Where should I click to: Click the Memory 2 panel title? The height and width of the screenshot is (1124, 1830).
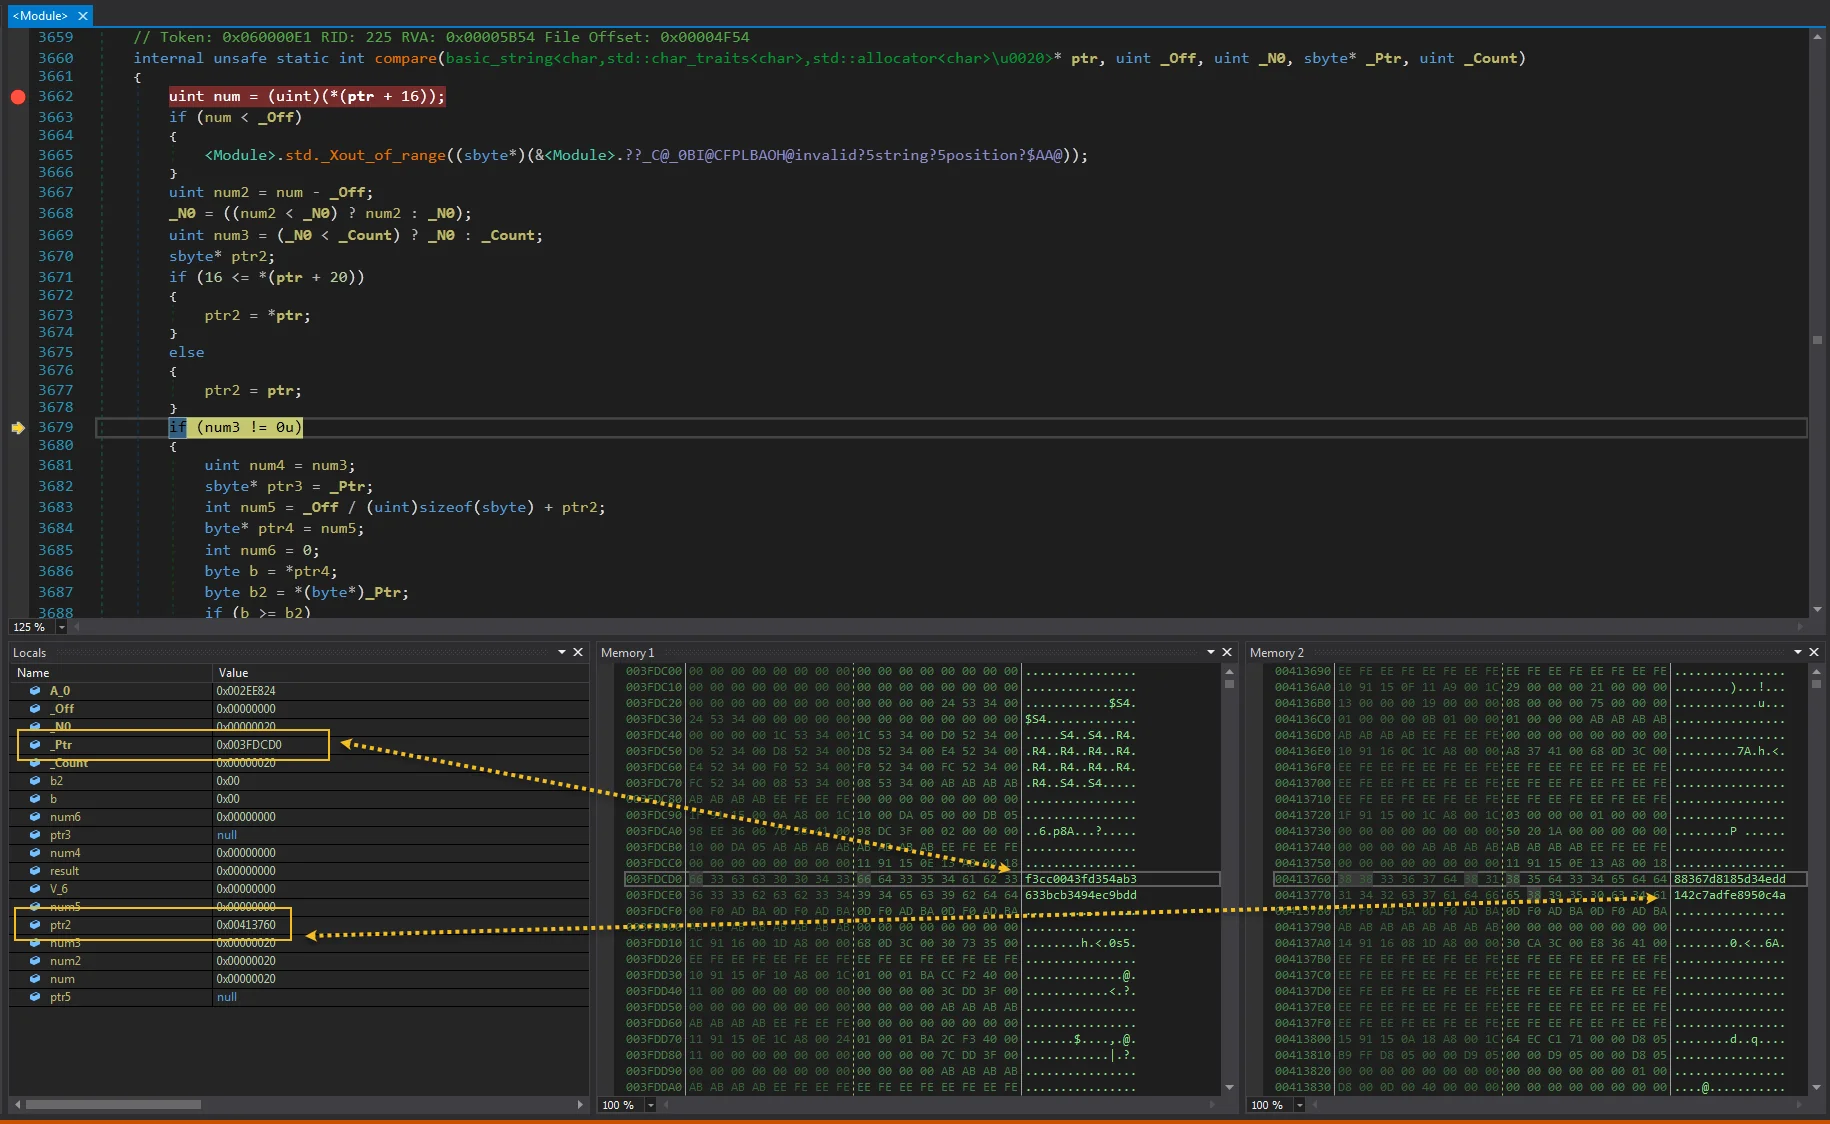1277,652
